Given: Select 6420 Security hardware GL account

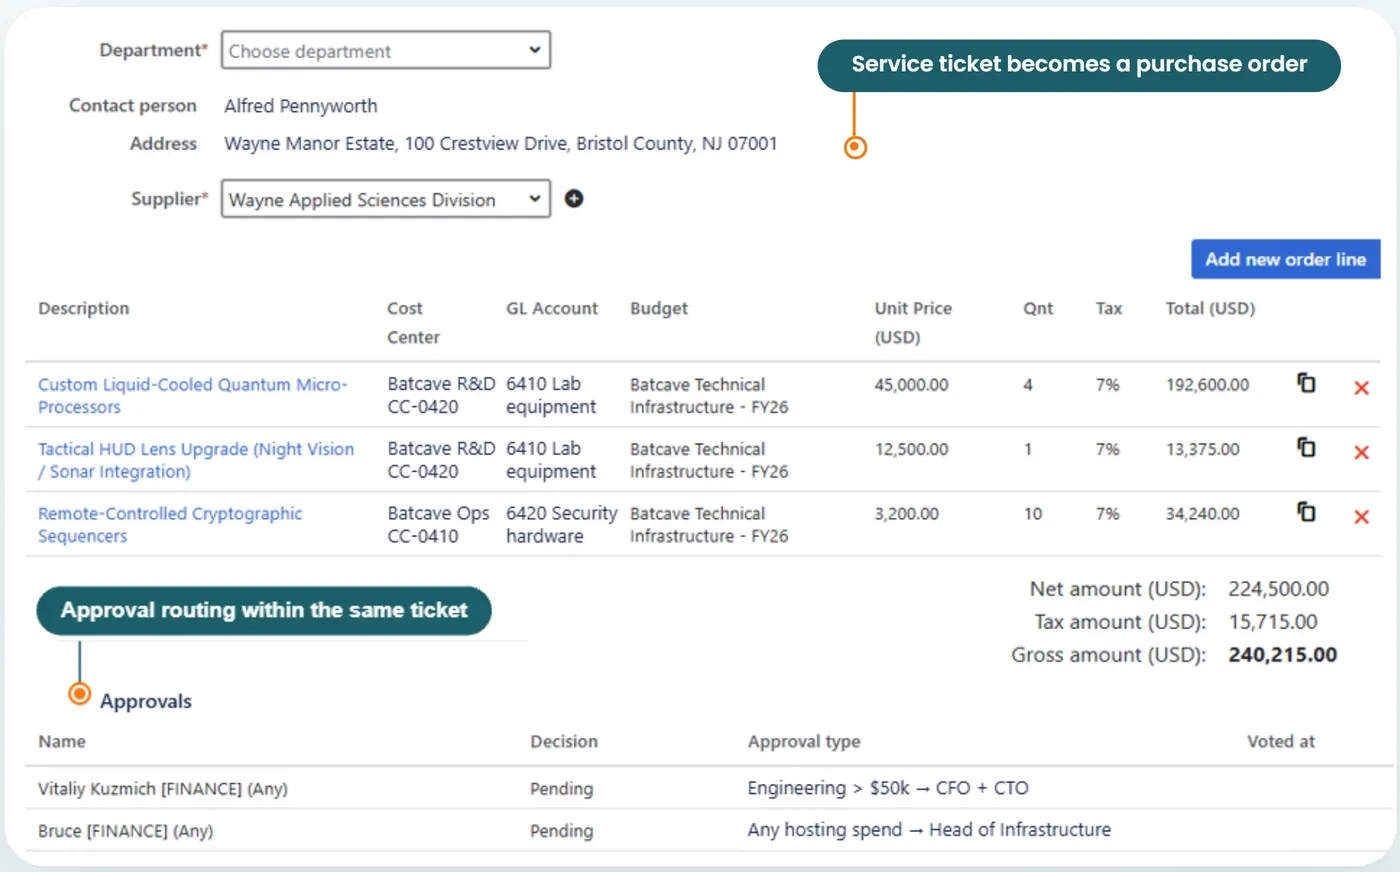Looking at the screenshot, I should pos(561,525).
